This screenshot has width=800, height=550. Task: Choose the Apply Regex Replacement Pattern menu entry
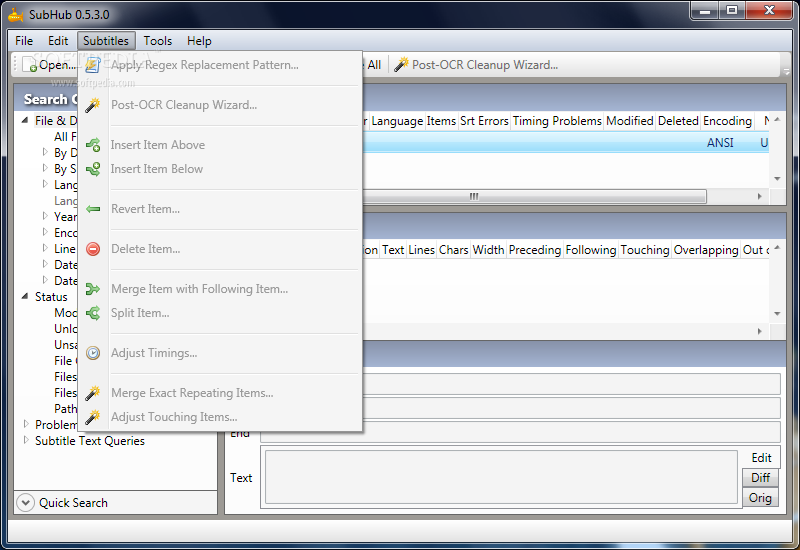point(220,65)
